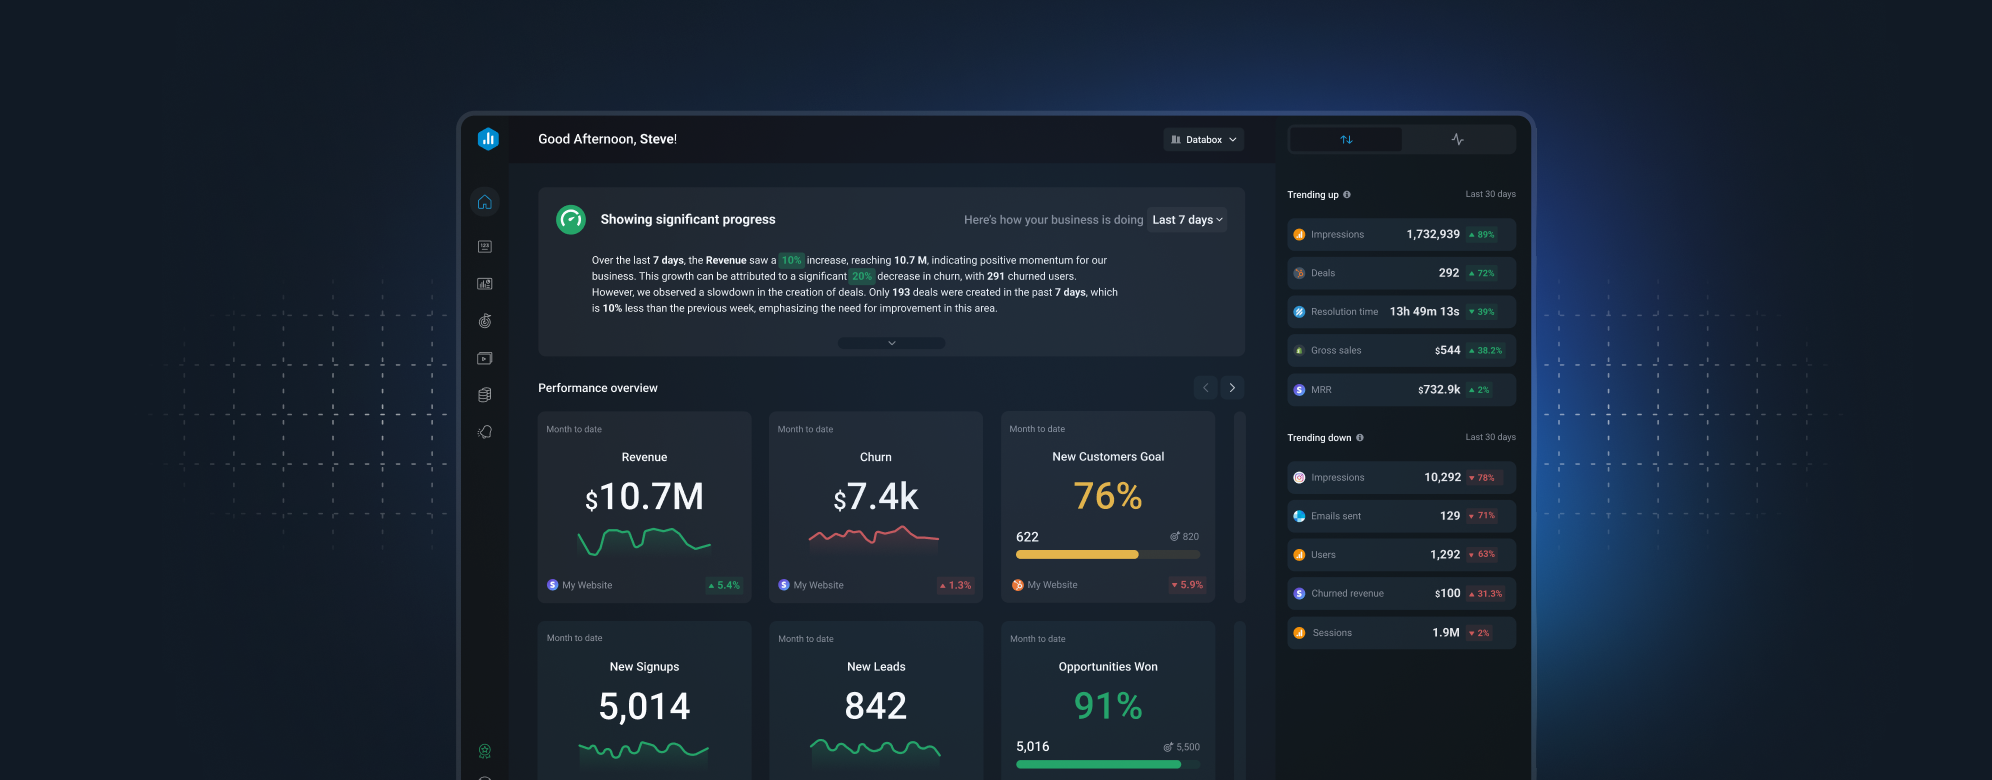Select the Users 1,292 row
Screen dimensions: 1992x780
pyautogui.click(x=1401, y=555)
